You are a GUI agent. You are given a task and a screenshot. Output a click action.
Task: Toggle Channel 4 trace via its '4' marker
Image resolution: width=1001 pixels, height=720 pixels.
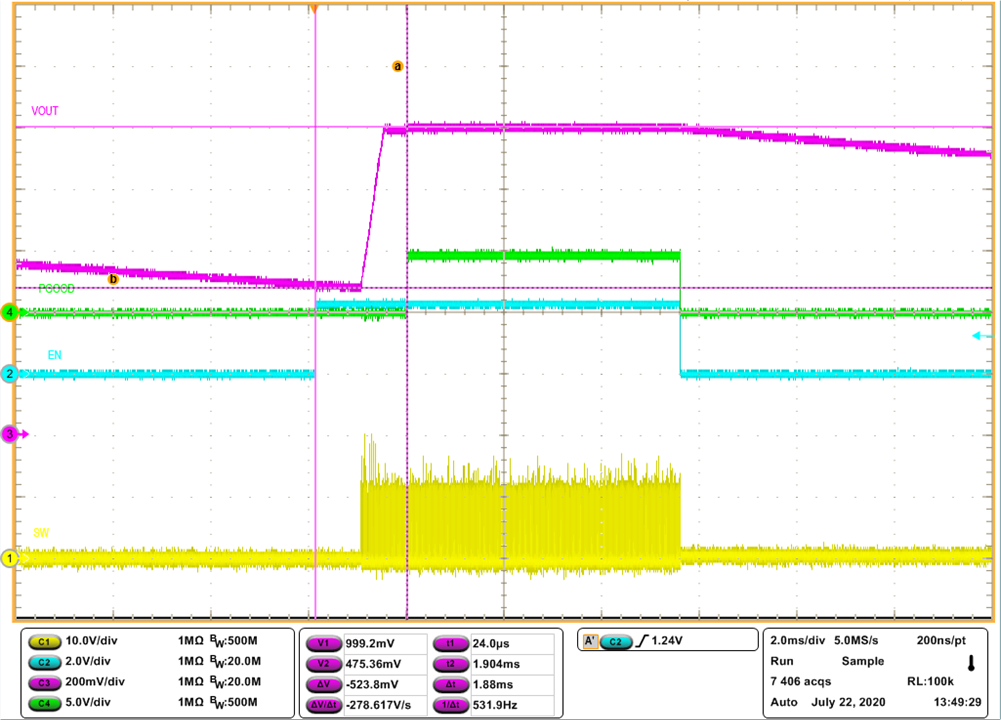[x=10, y=313]
